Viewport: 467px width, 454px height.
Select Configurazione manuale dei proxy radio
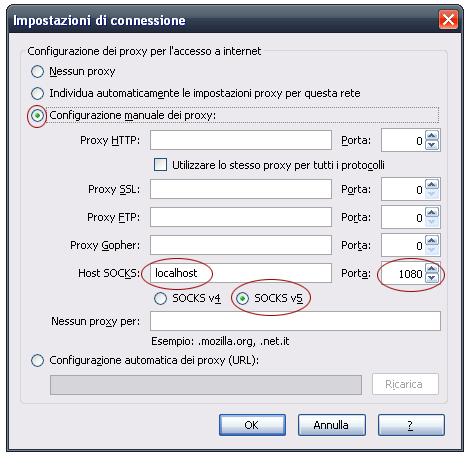click(37, 115)
